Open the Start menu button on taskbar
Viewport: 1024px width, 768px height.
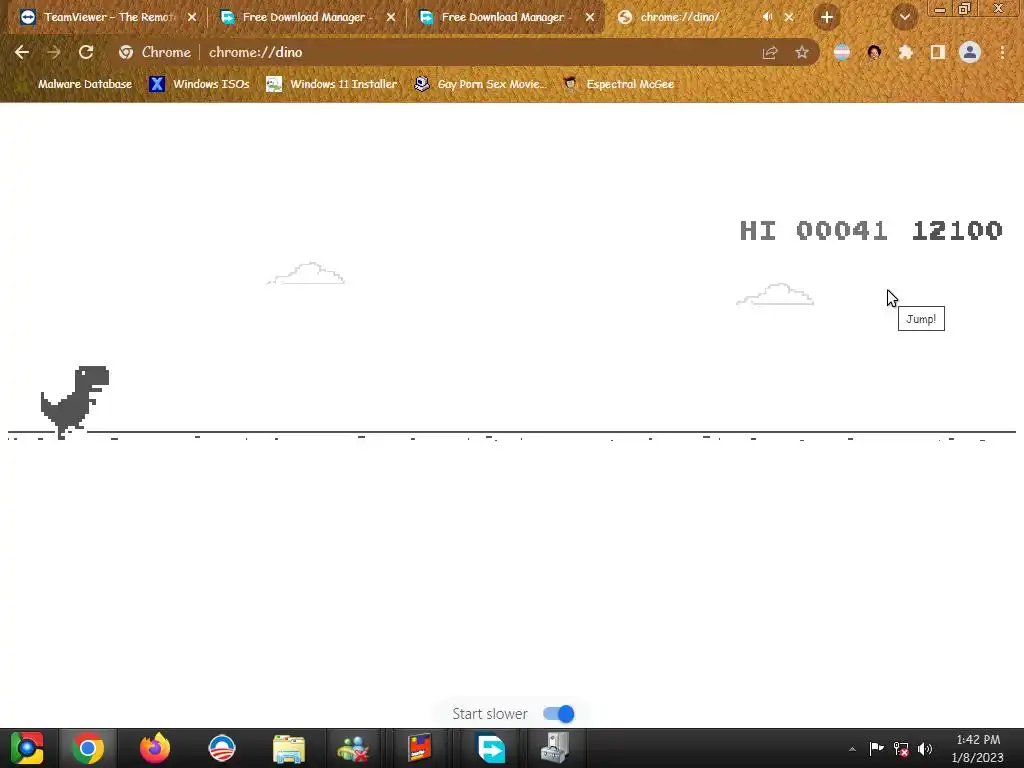[27, 748]
